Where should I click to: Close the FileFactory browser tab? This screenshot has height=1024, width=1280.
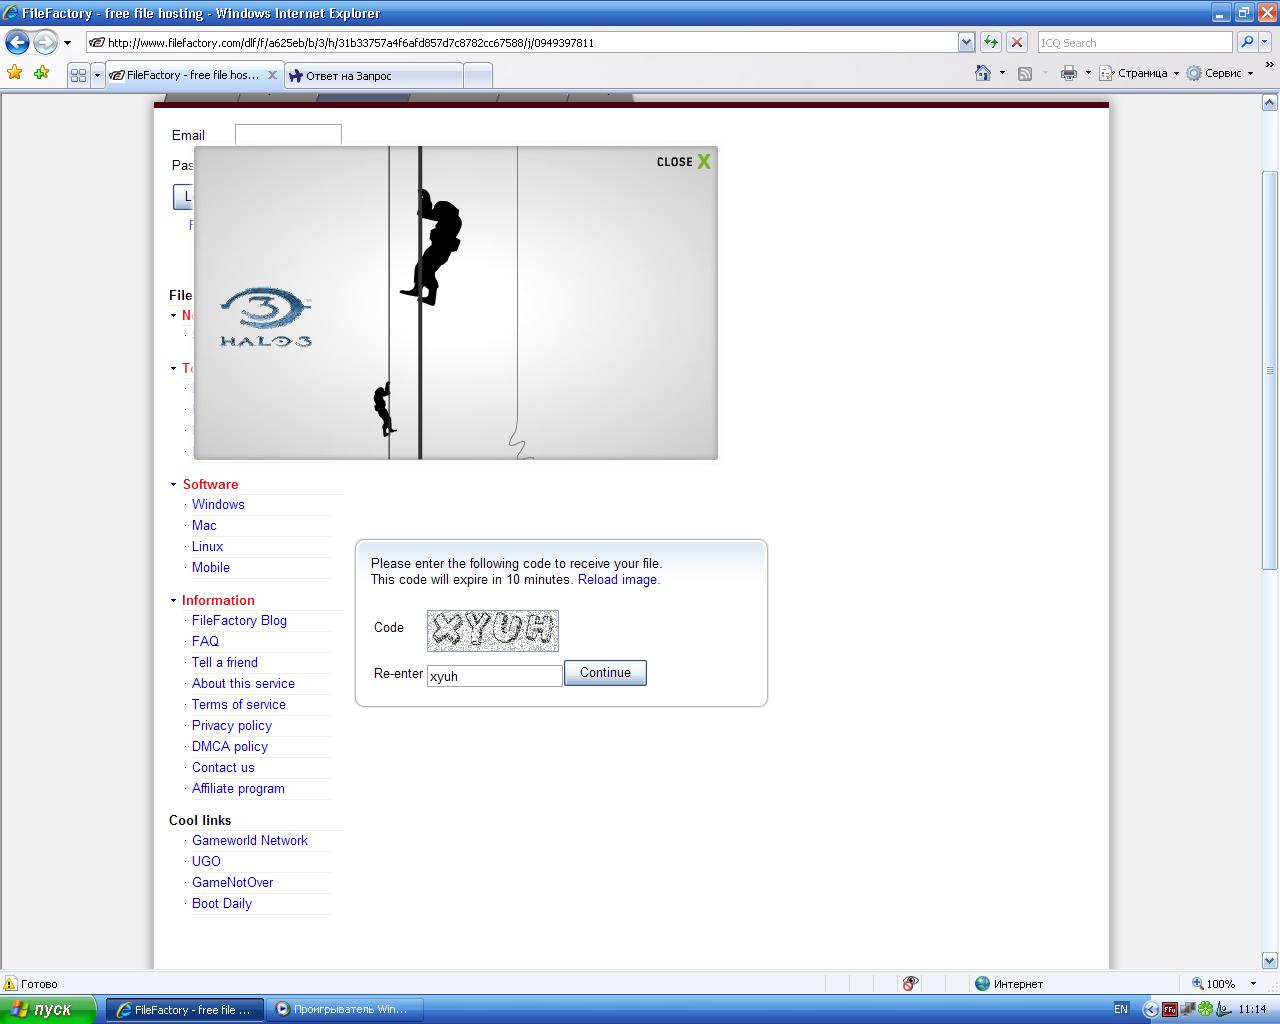tap(272, 75)
